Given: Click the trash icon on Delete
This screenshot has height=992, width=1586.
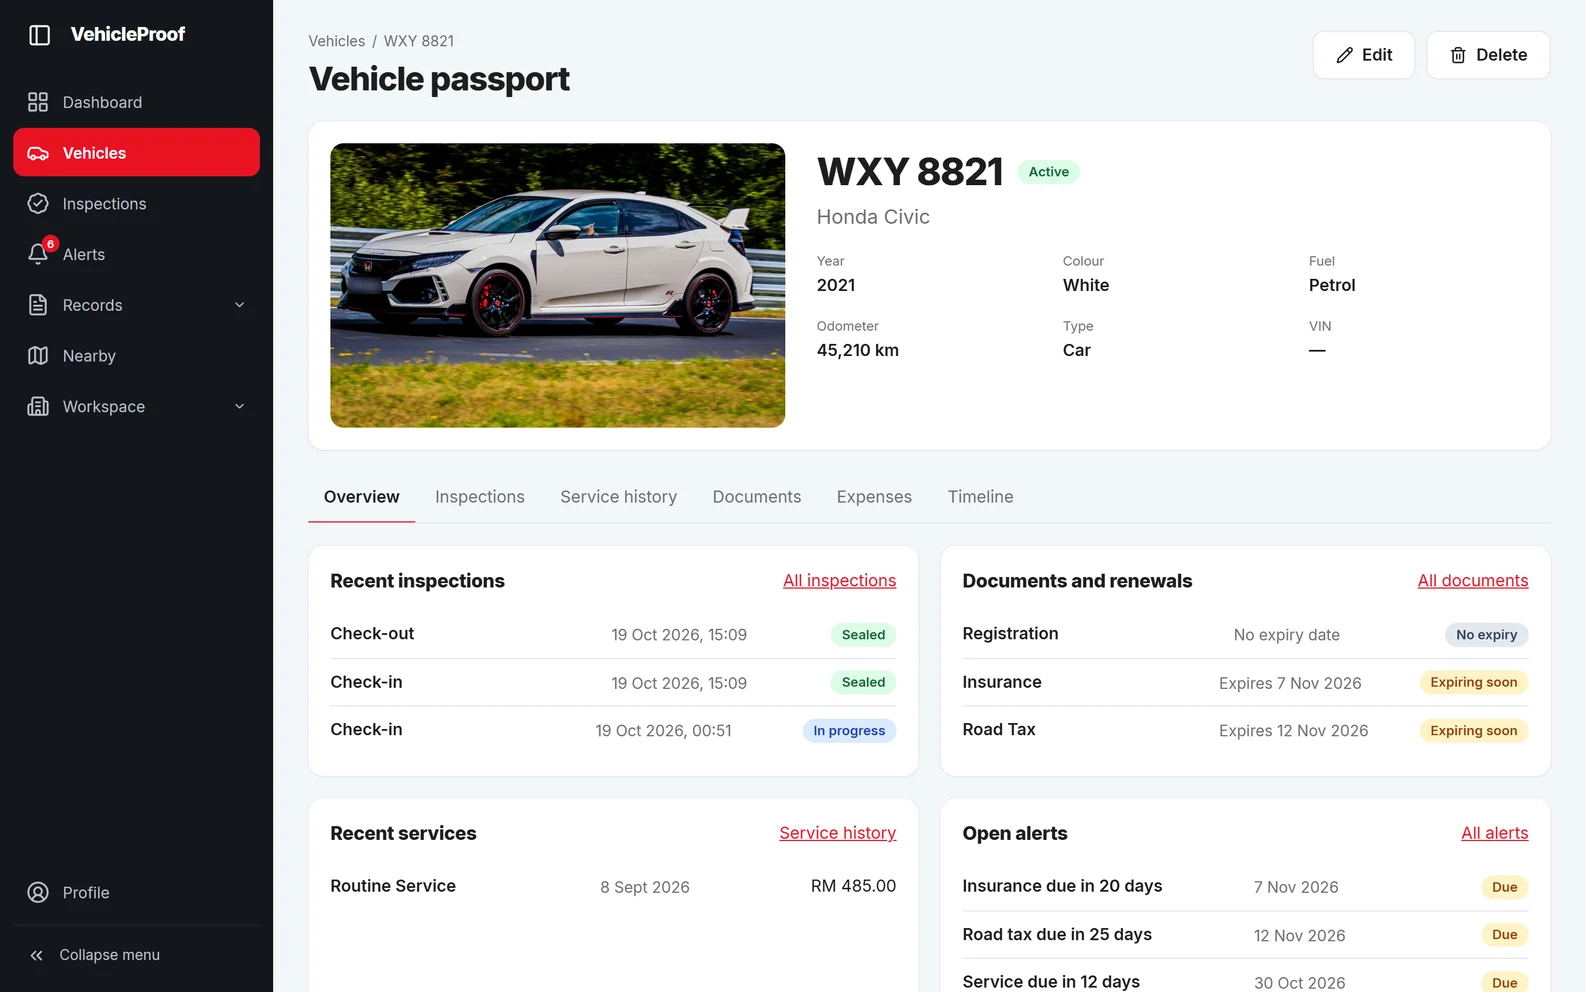Looking at the screenshot, I should point(1458,55).
